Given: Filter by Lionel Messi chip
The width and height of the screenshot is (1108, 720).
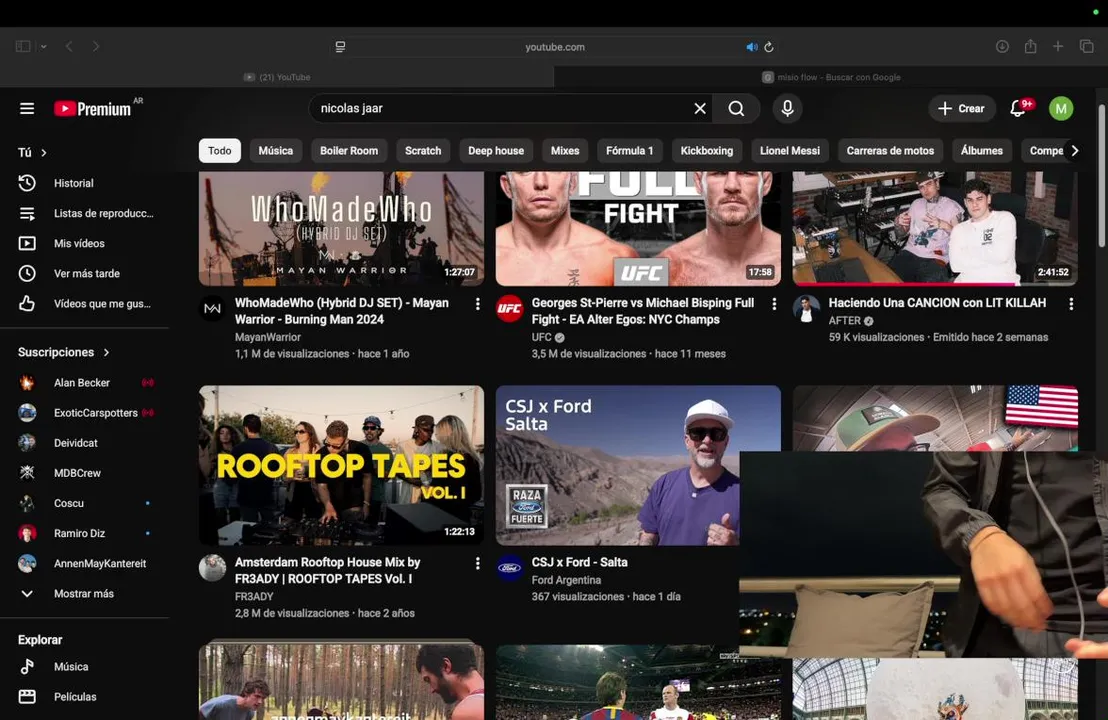Looking at the screenshot, I should pyautogui.click(x=790, y=151).
